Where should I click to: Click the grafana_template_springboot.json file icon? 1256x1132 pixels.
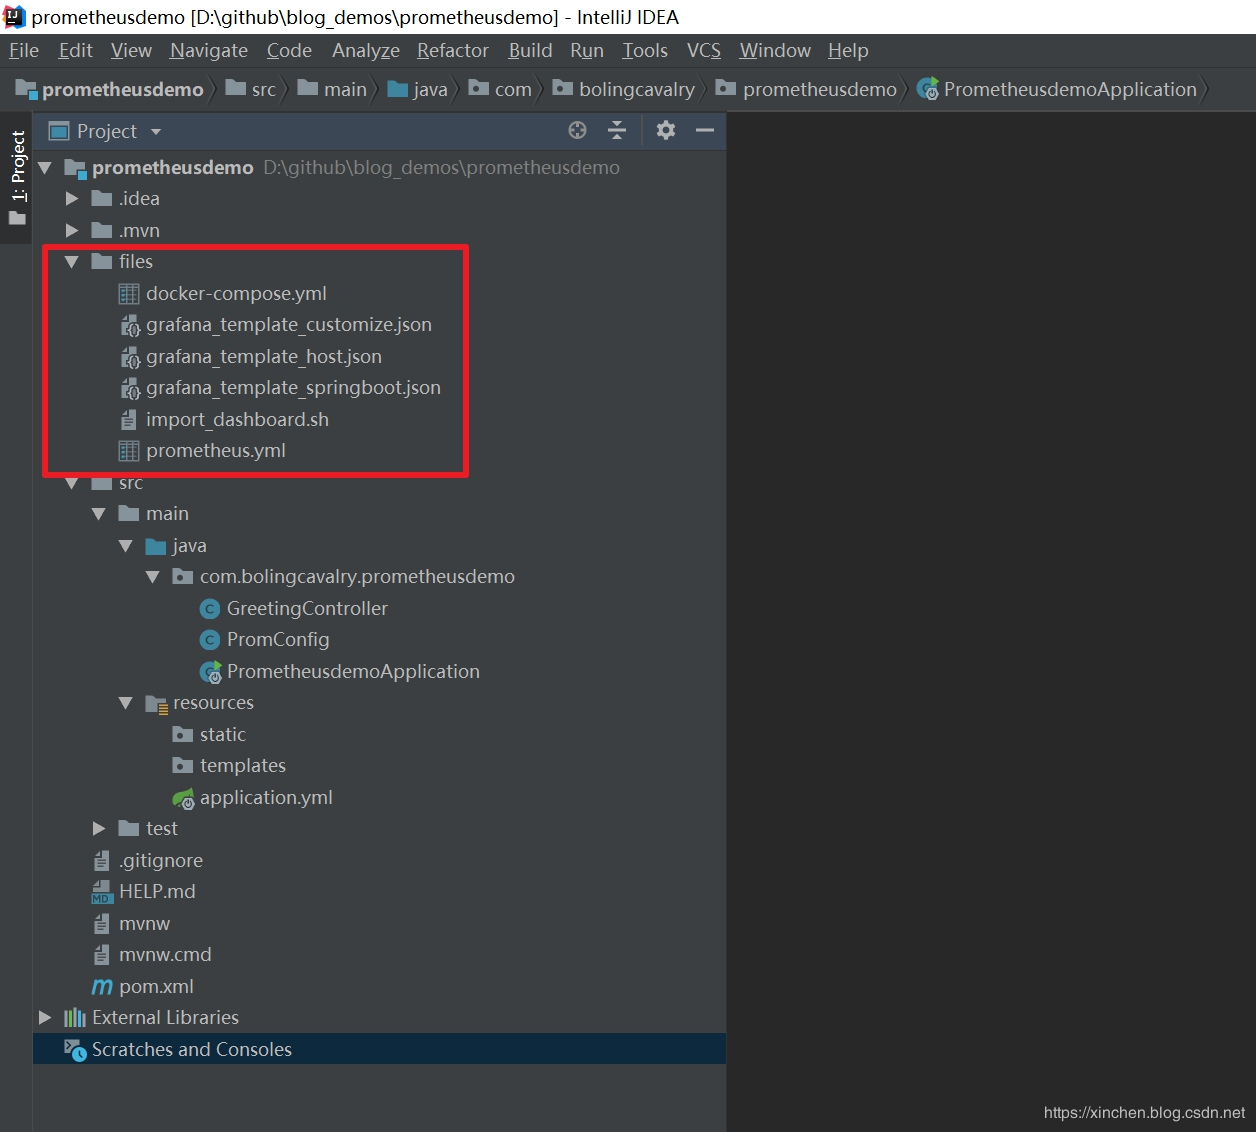[130, 388]
